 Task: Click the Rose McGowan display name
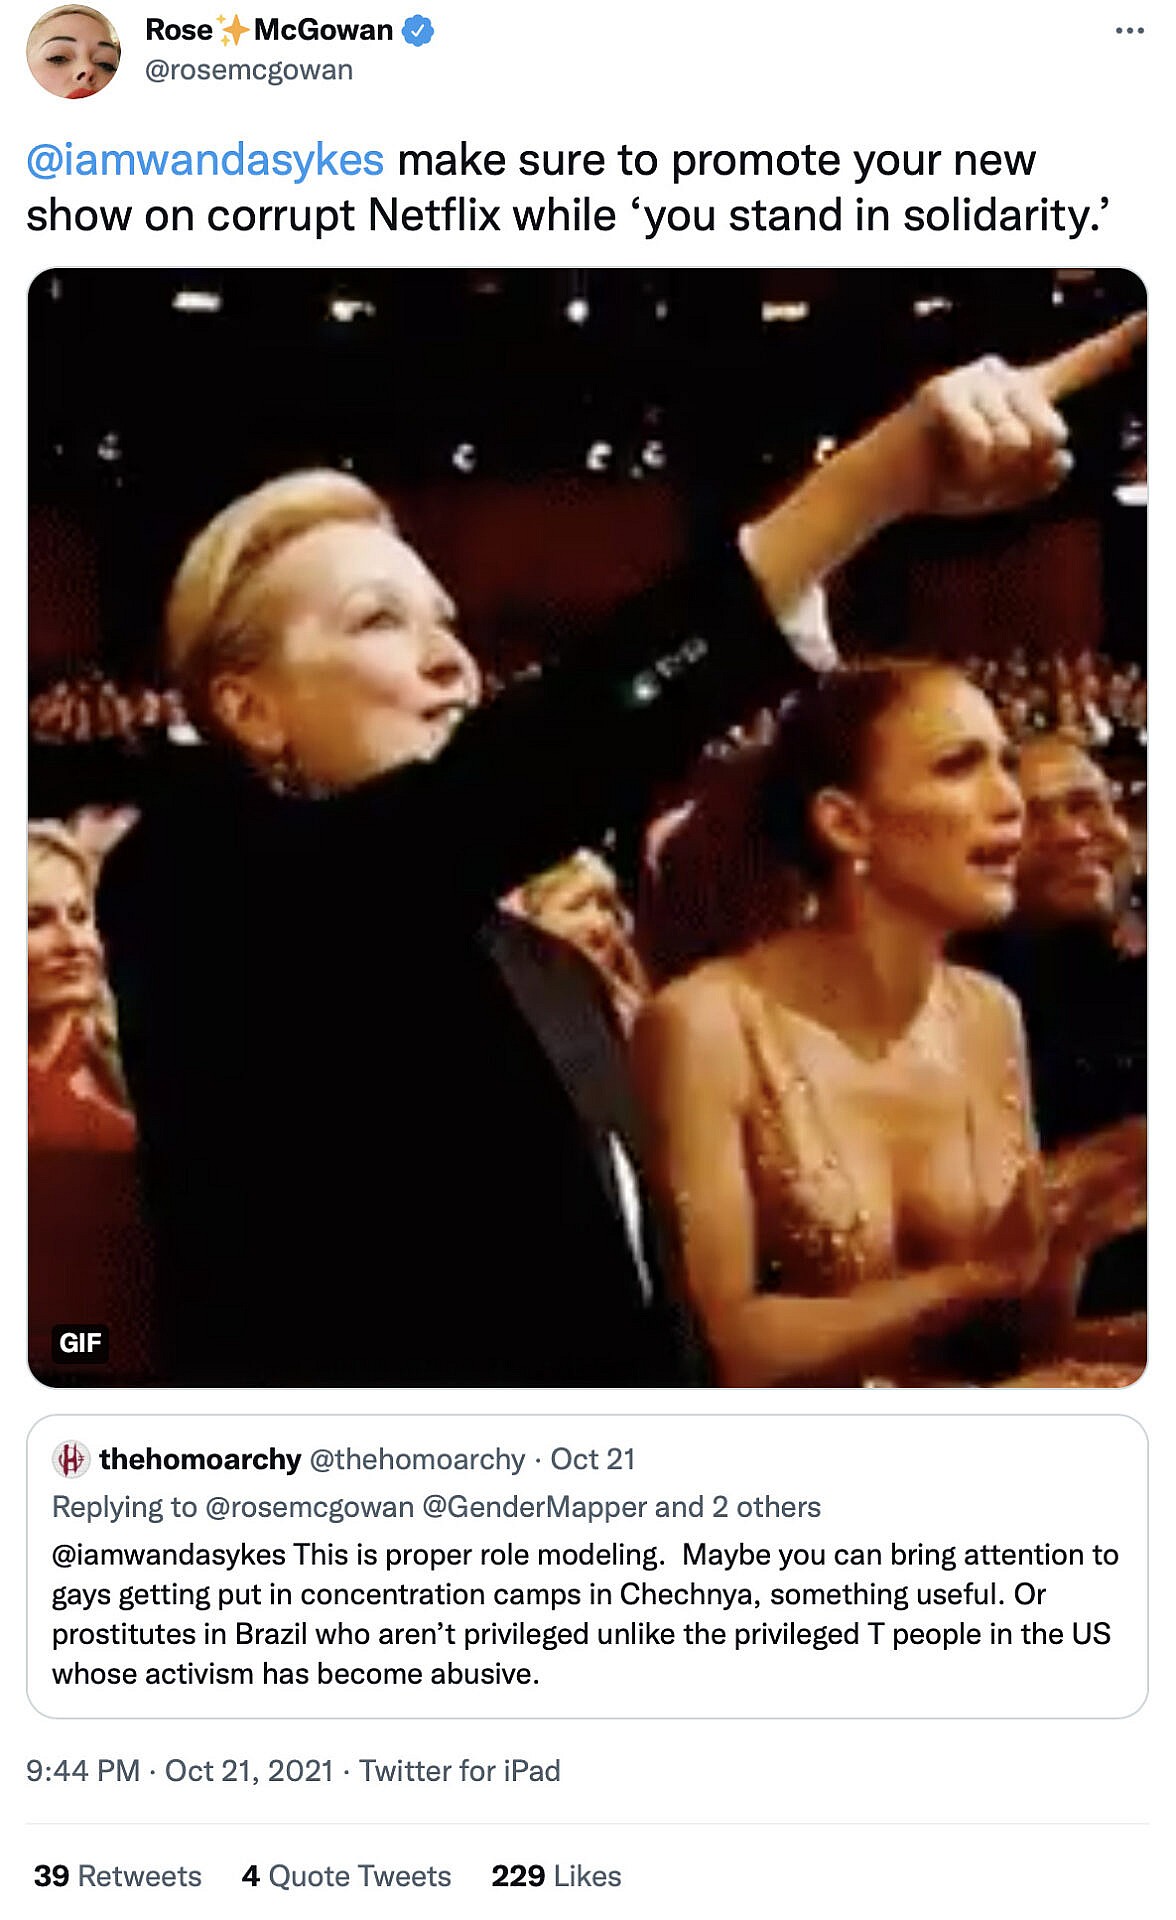(x=269, y=30)
